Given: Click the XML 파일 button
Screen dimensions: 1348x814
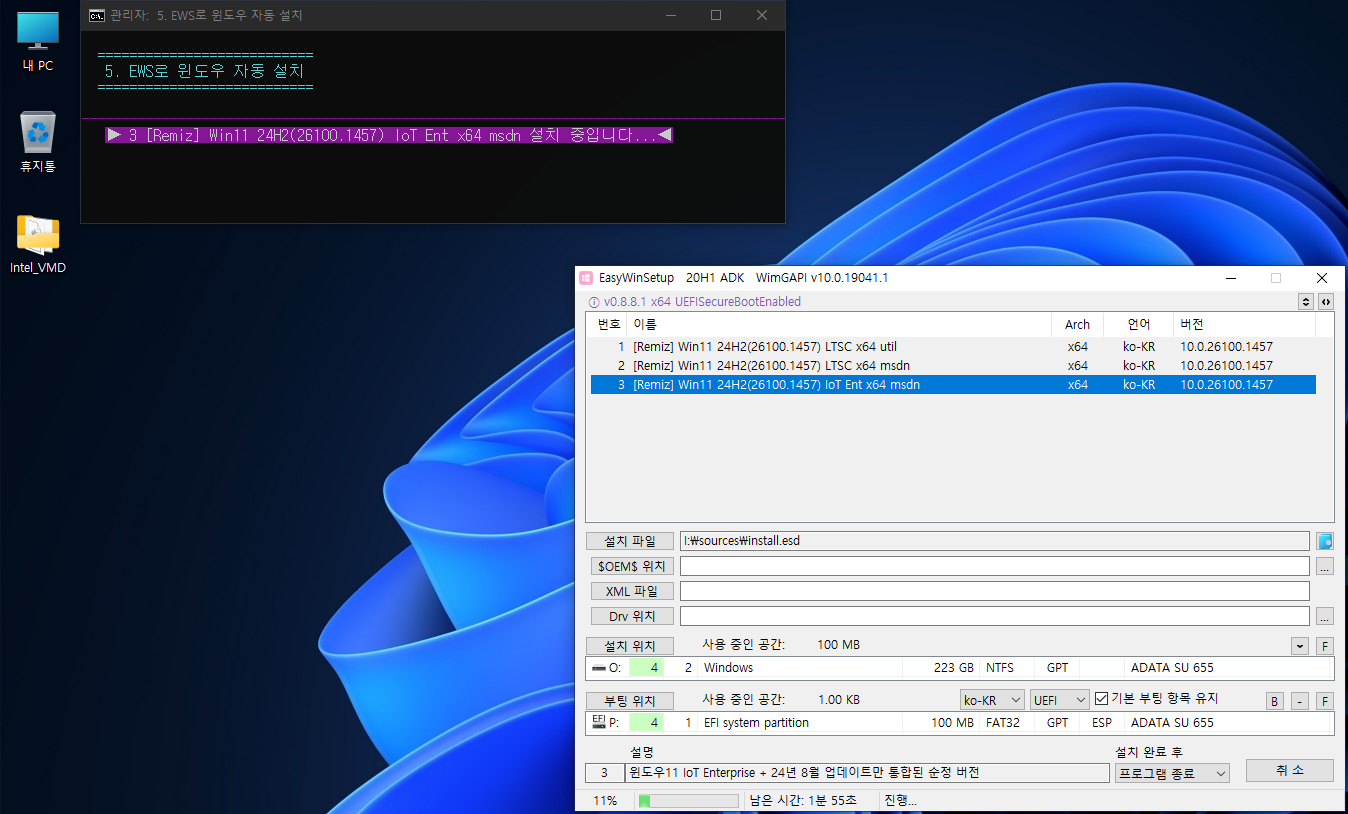Looking at the screenshot, I should pyautogui.click(x=630, y=591).
